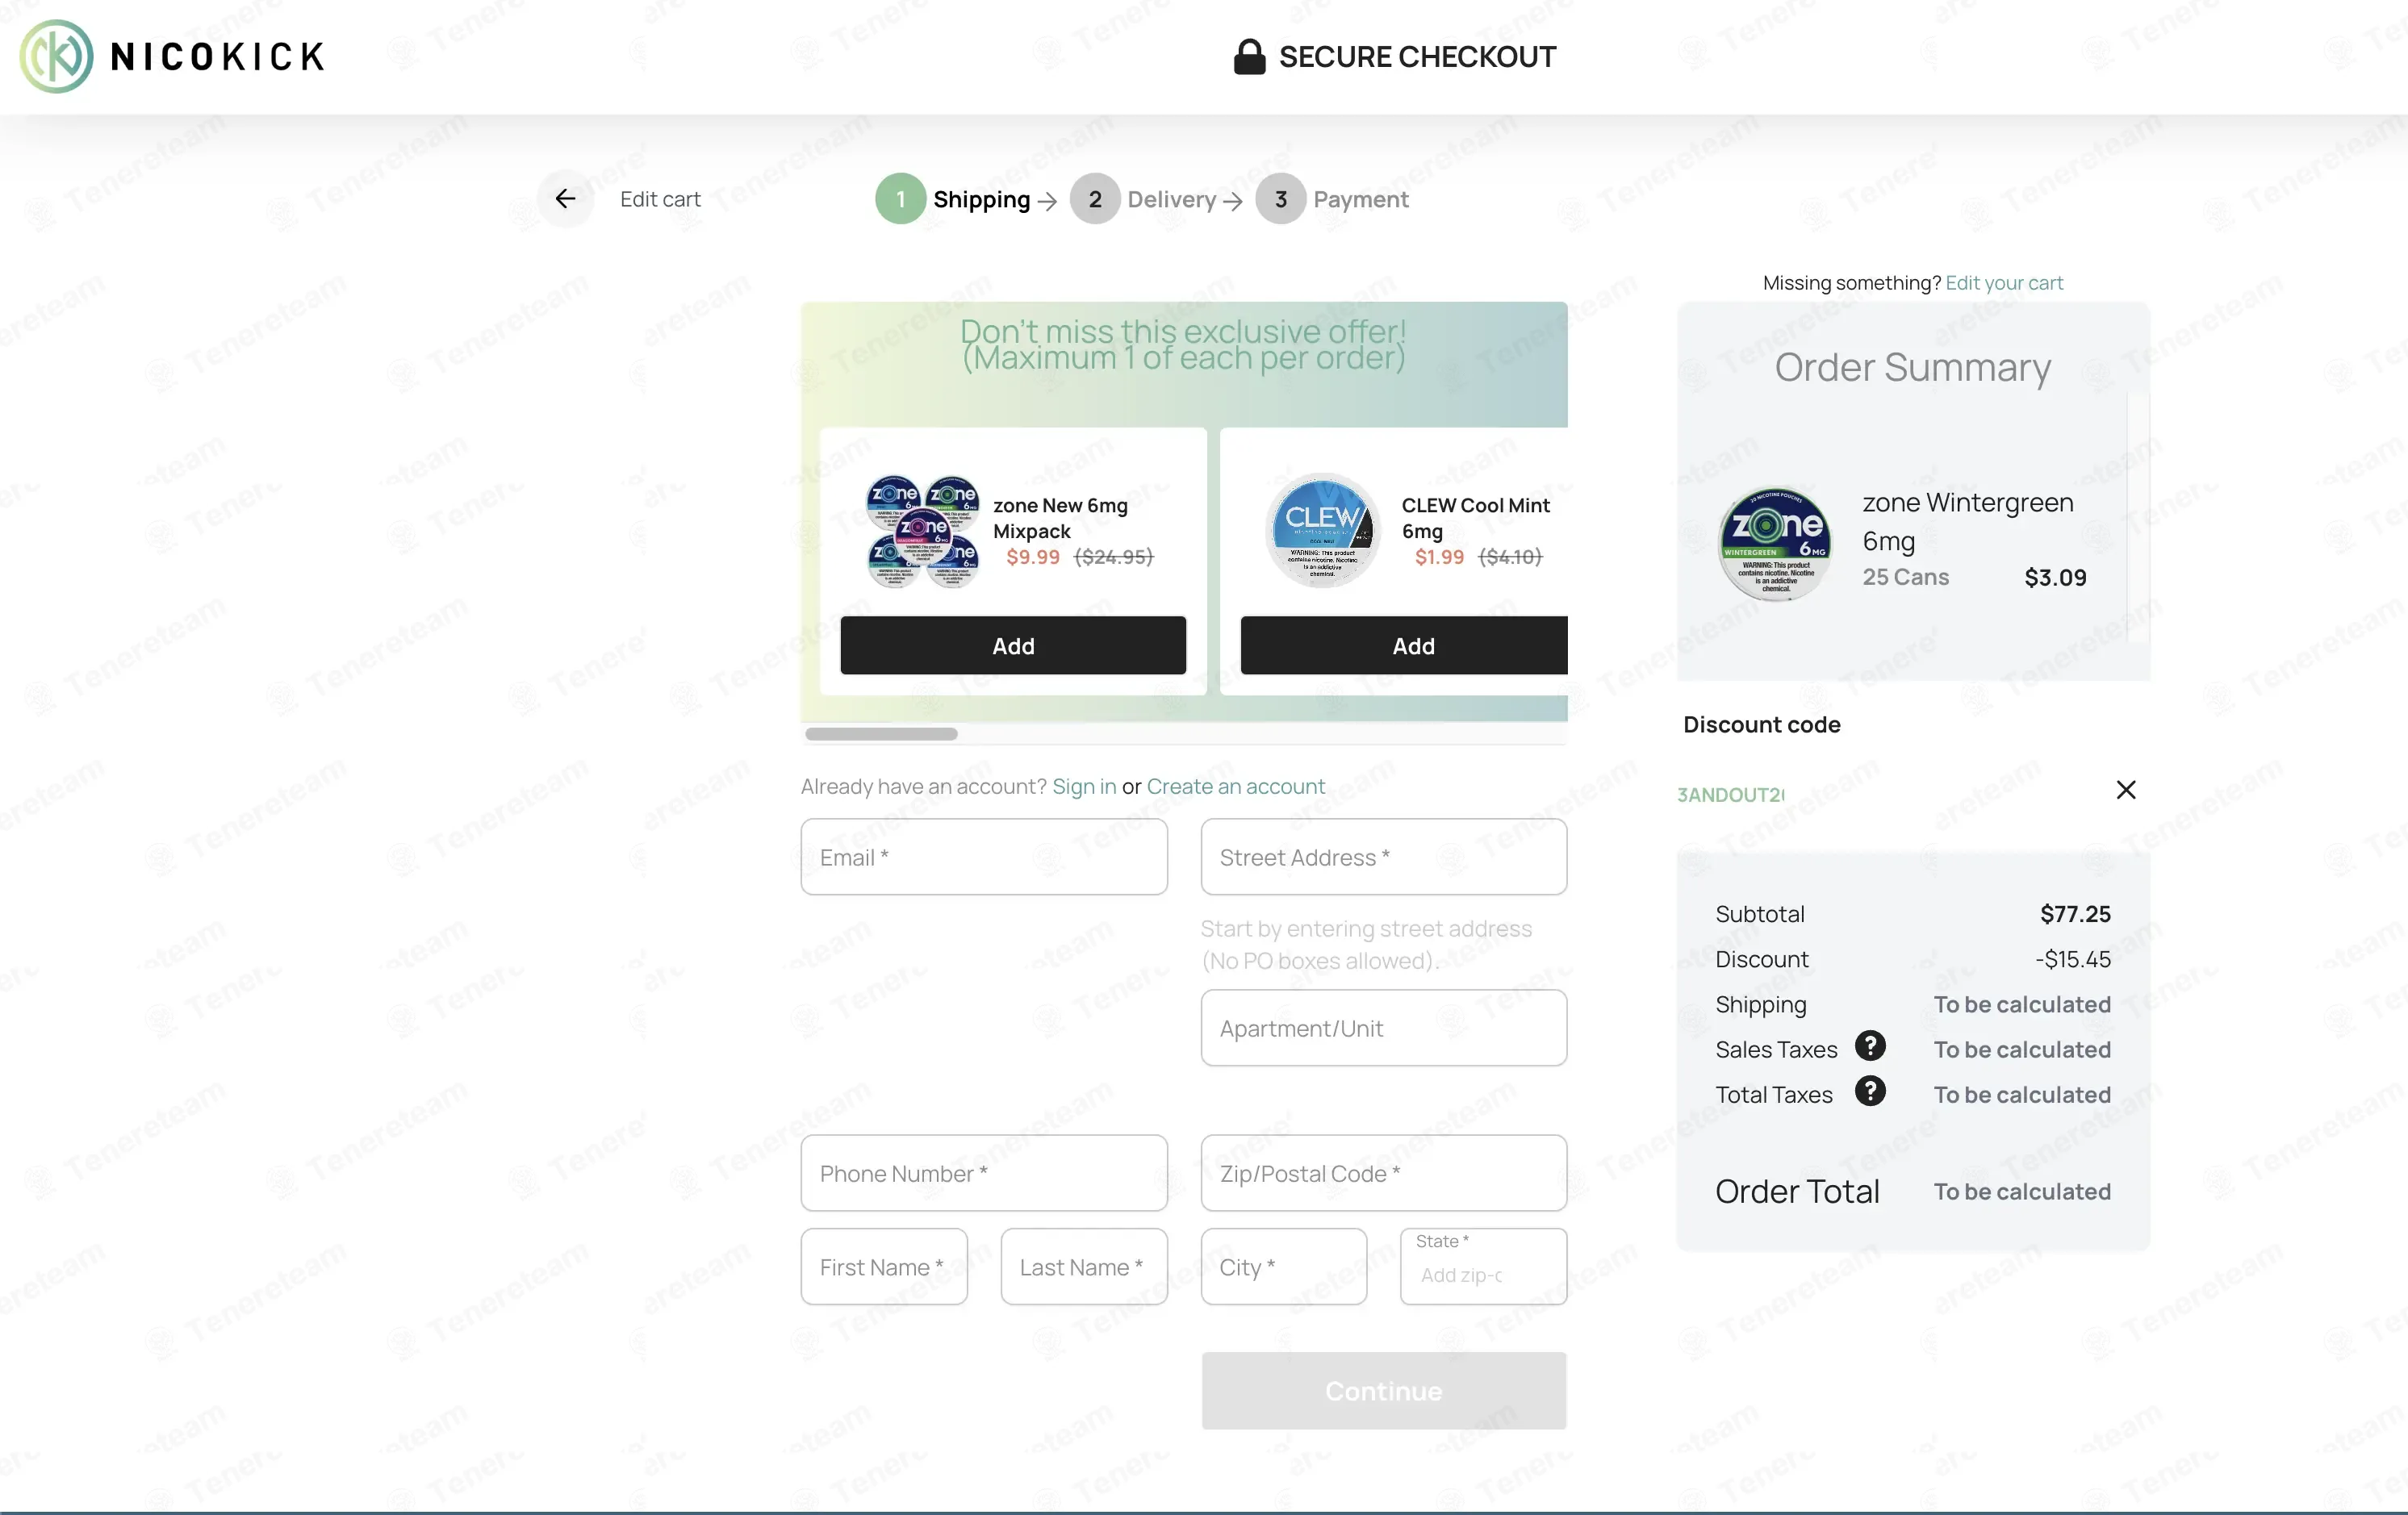Add zone New 6mg Mixpack to order

(1013, 646)
